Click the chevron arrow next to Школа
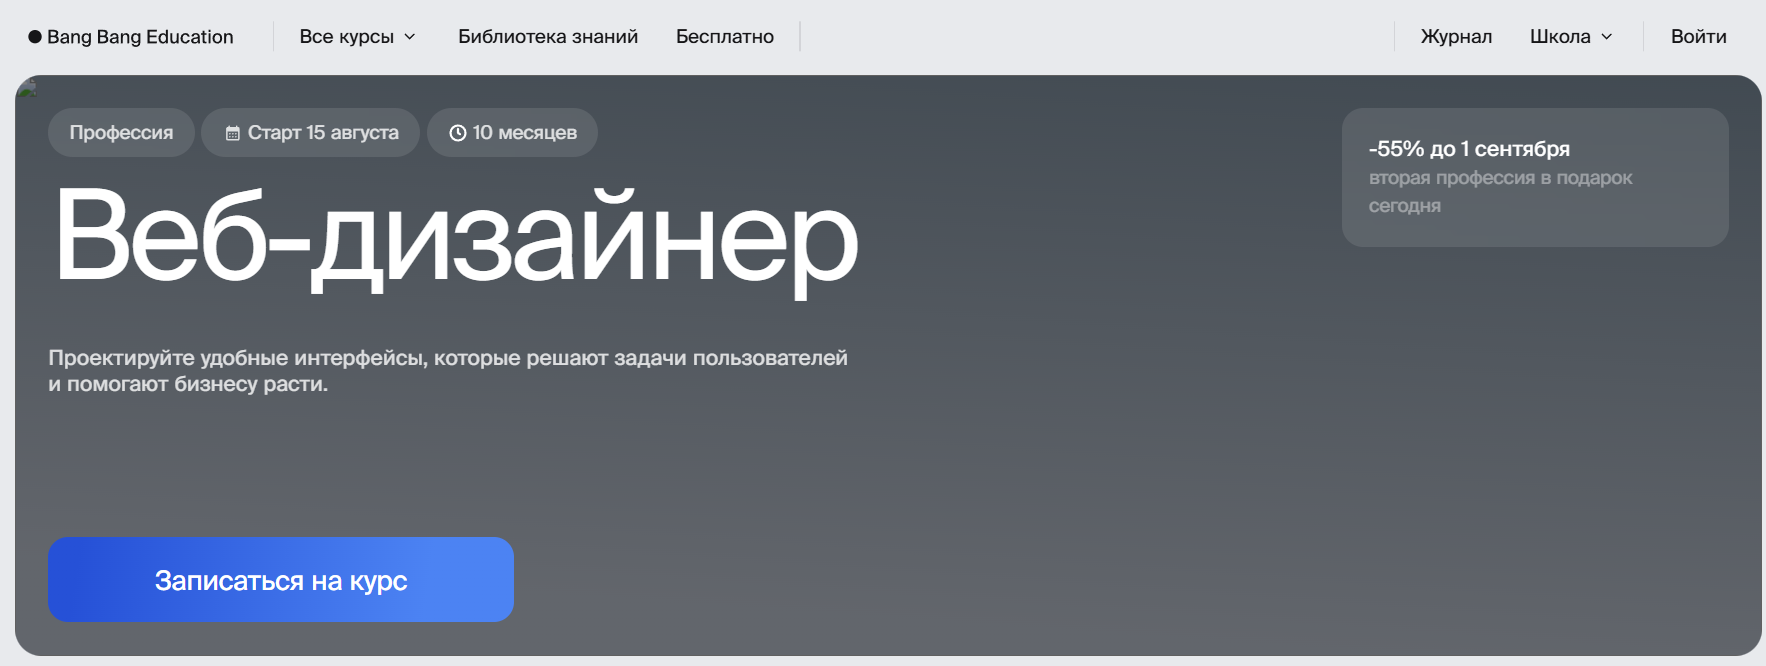1766x666 pixels. (x=1607, y=37)
